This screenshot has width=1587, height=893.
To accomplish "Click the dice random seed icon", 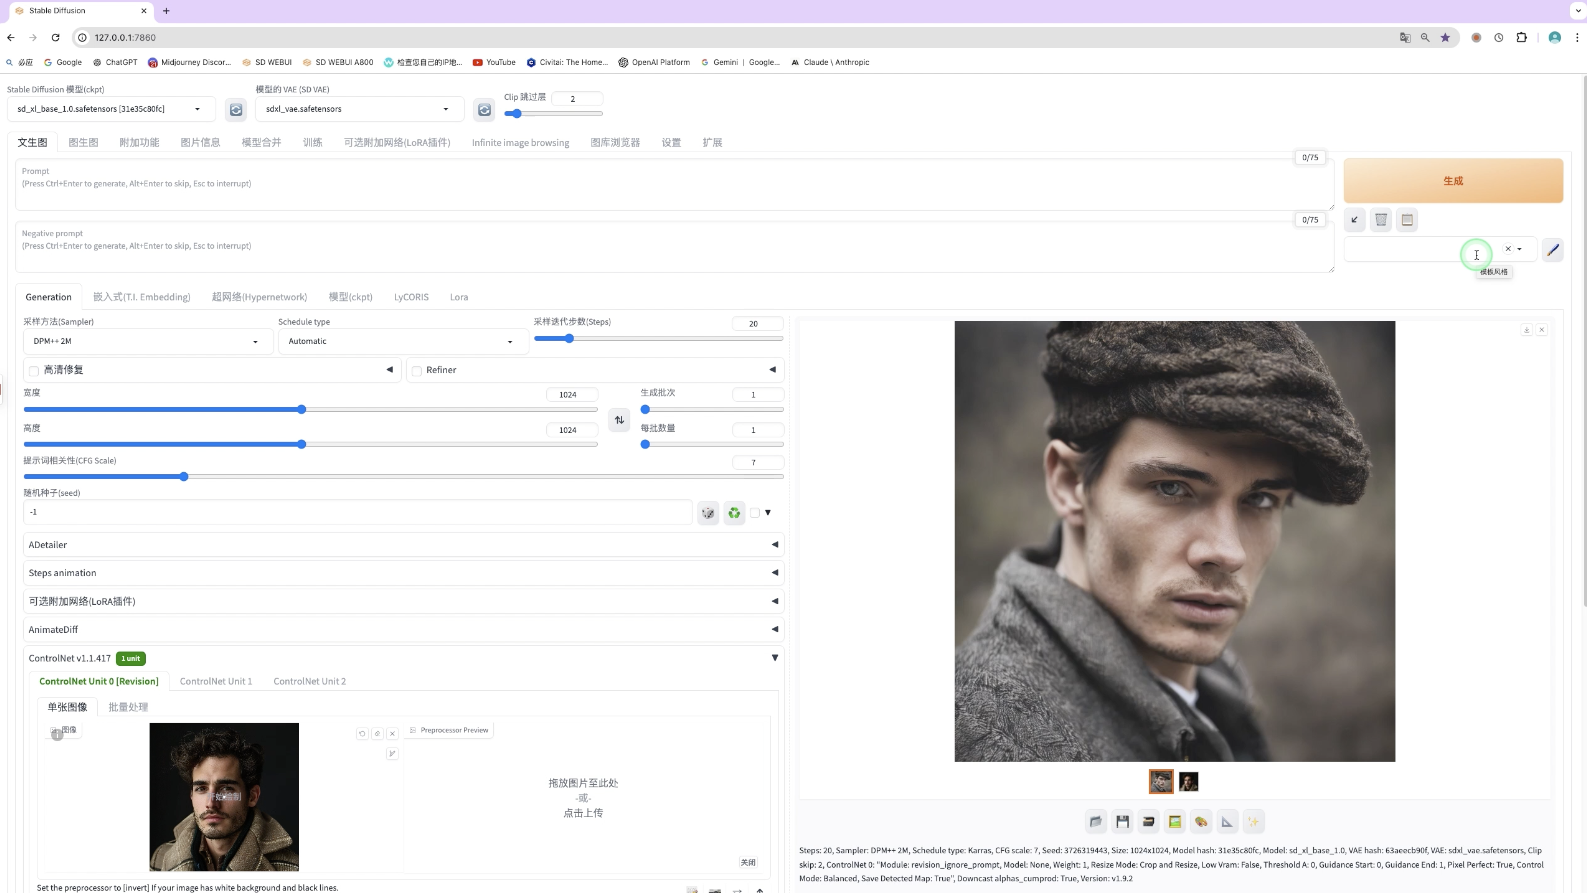I will [708, 513].
